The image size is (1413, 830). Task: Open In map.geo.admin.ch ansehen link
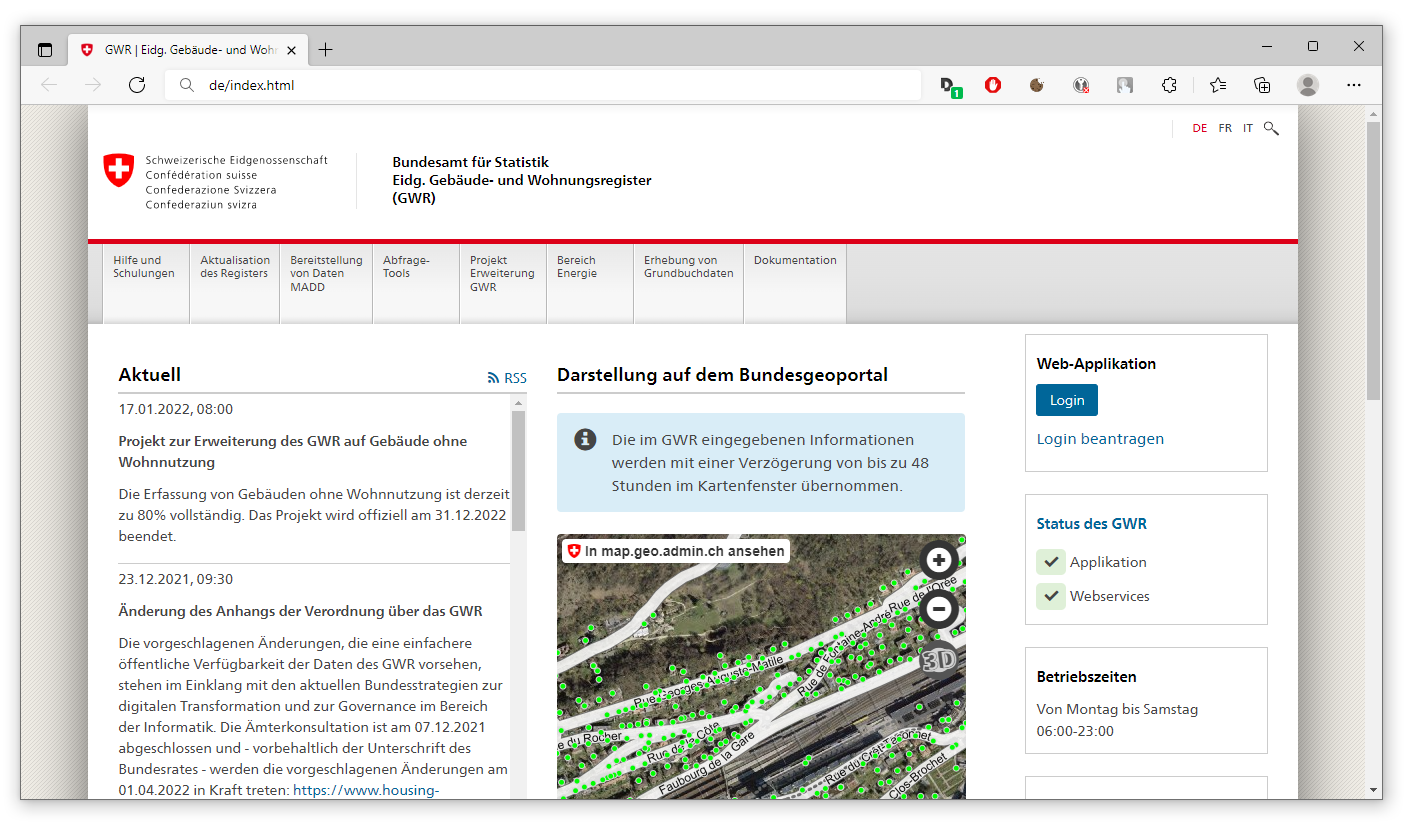click(x=676, y=551)
